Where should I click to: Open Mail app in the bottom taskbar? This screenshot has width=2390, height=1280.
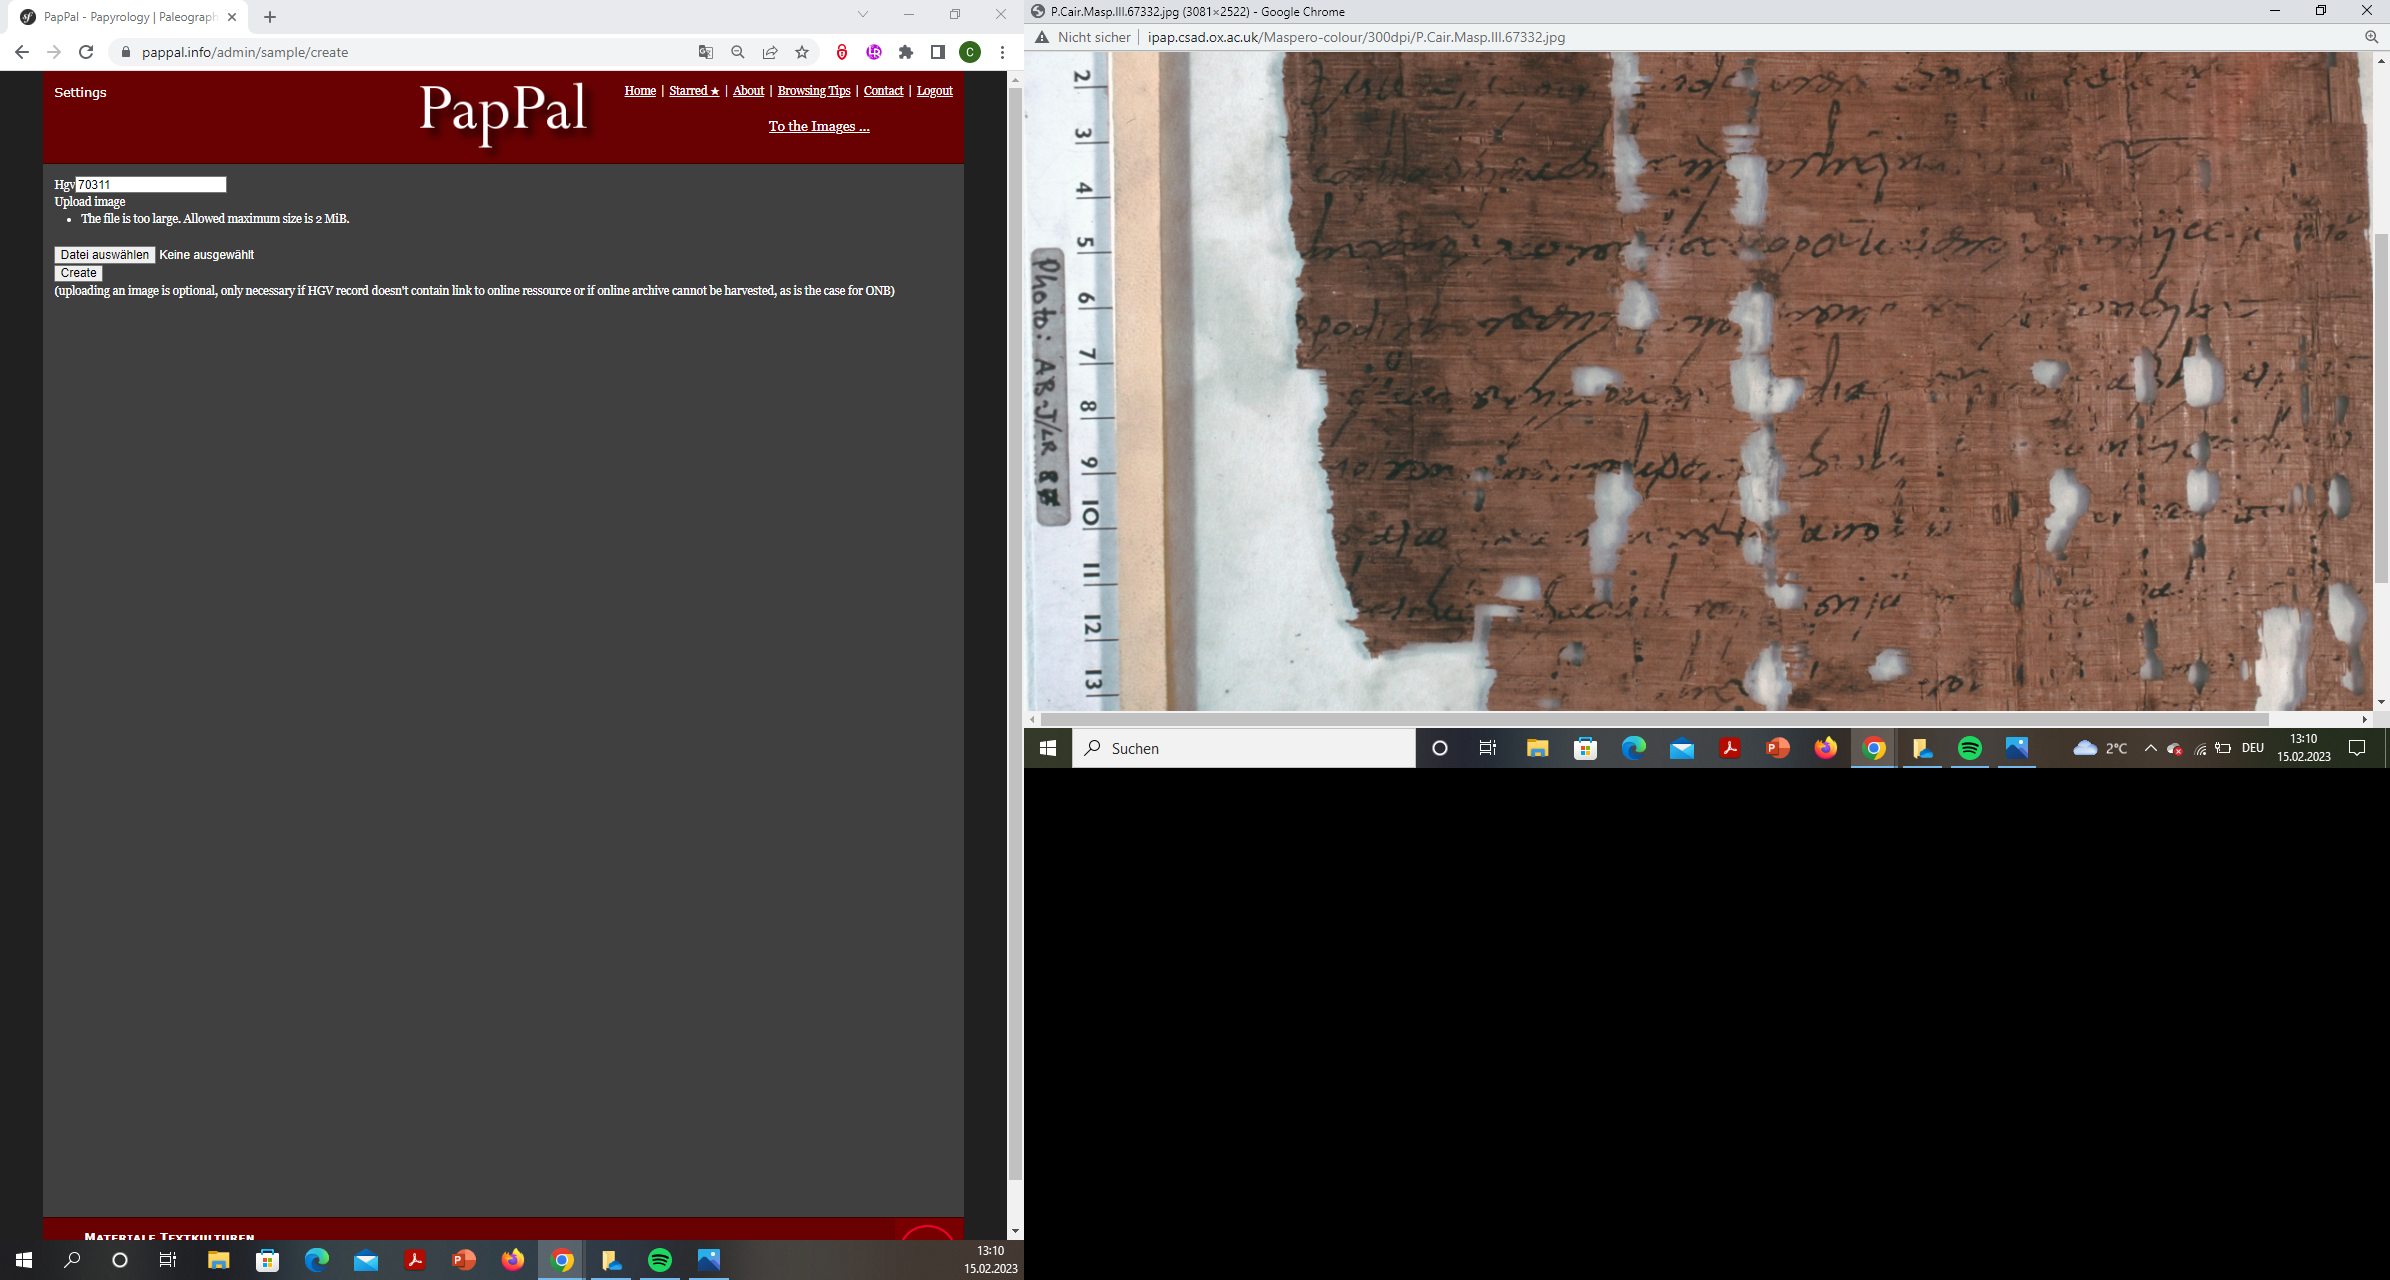click(365, 1260)
